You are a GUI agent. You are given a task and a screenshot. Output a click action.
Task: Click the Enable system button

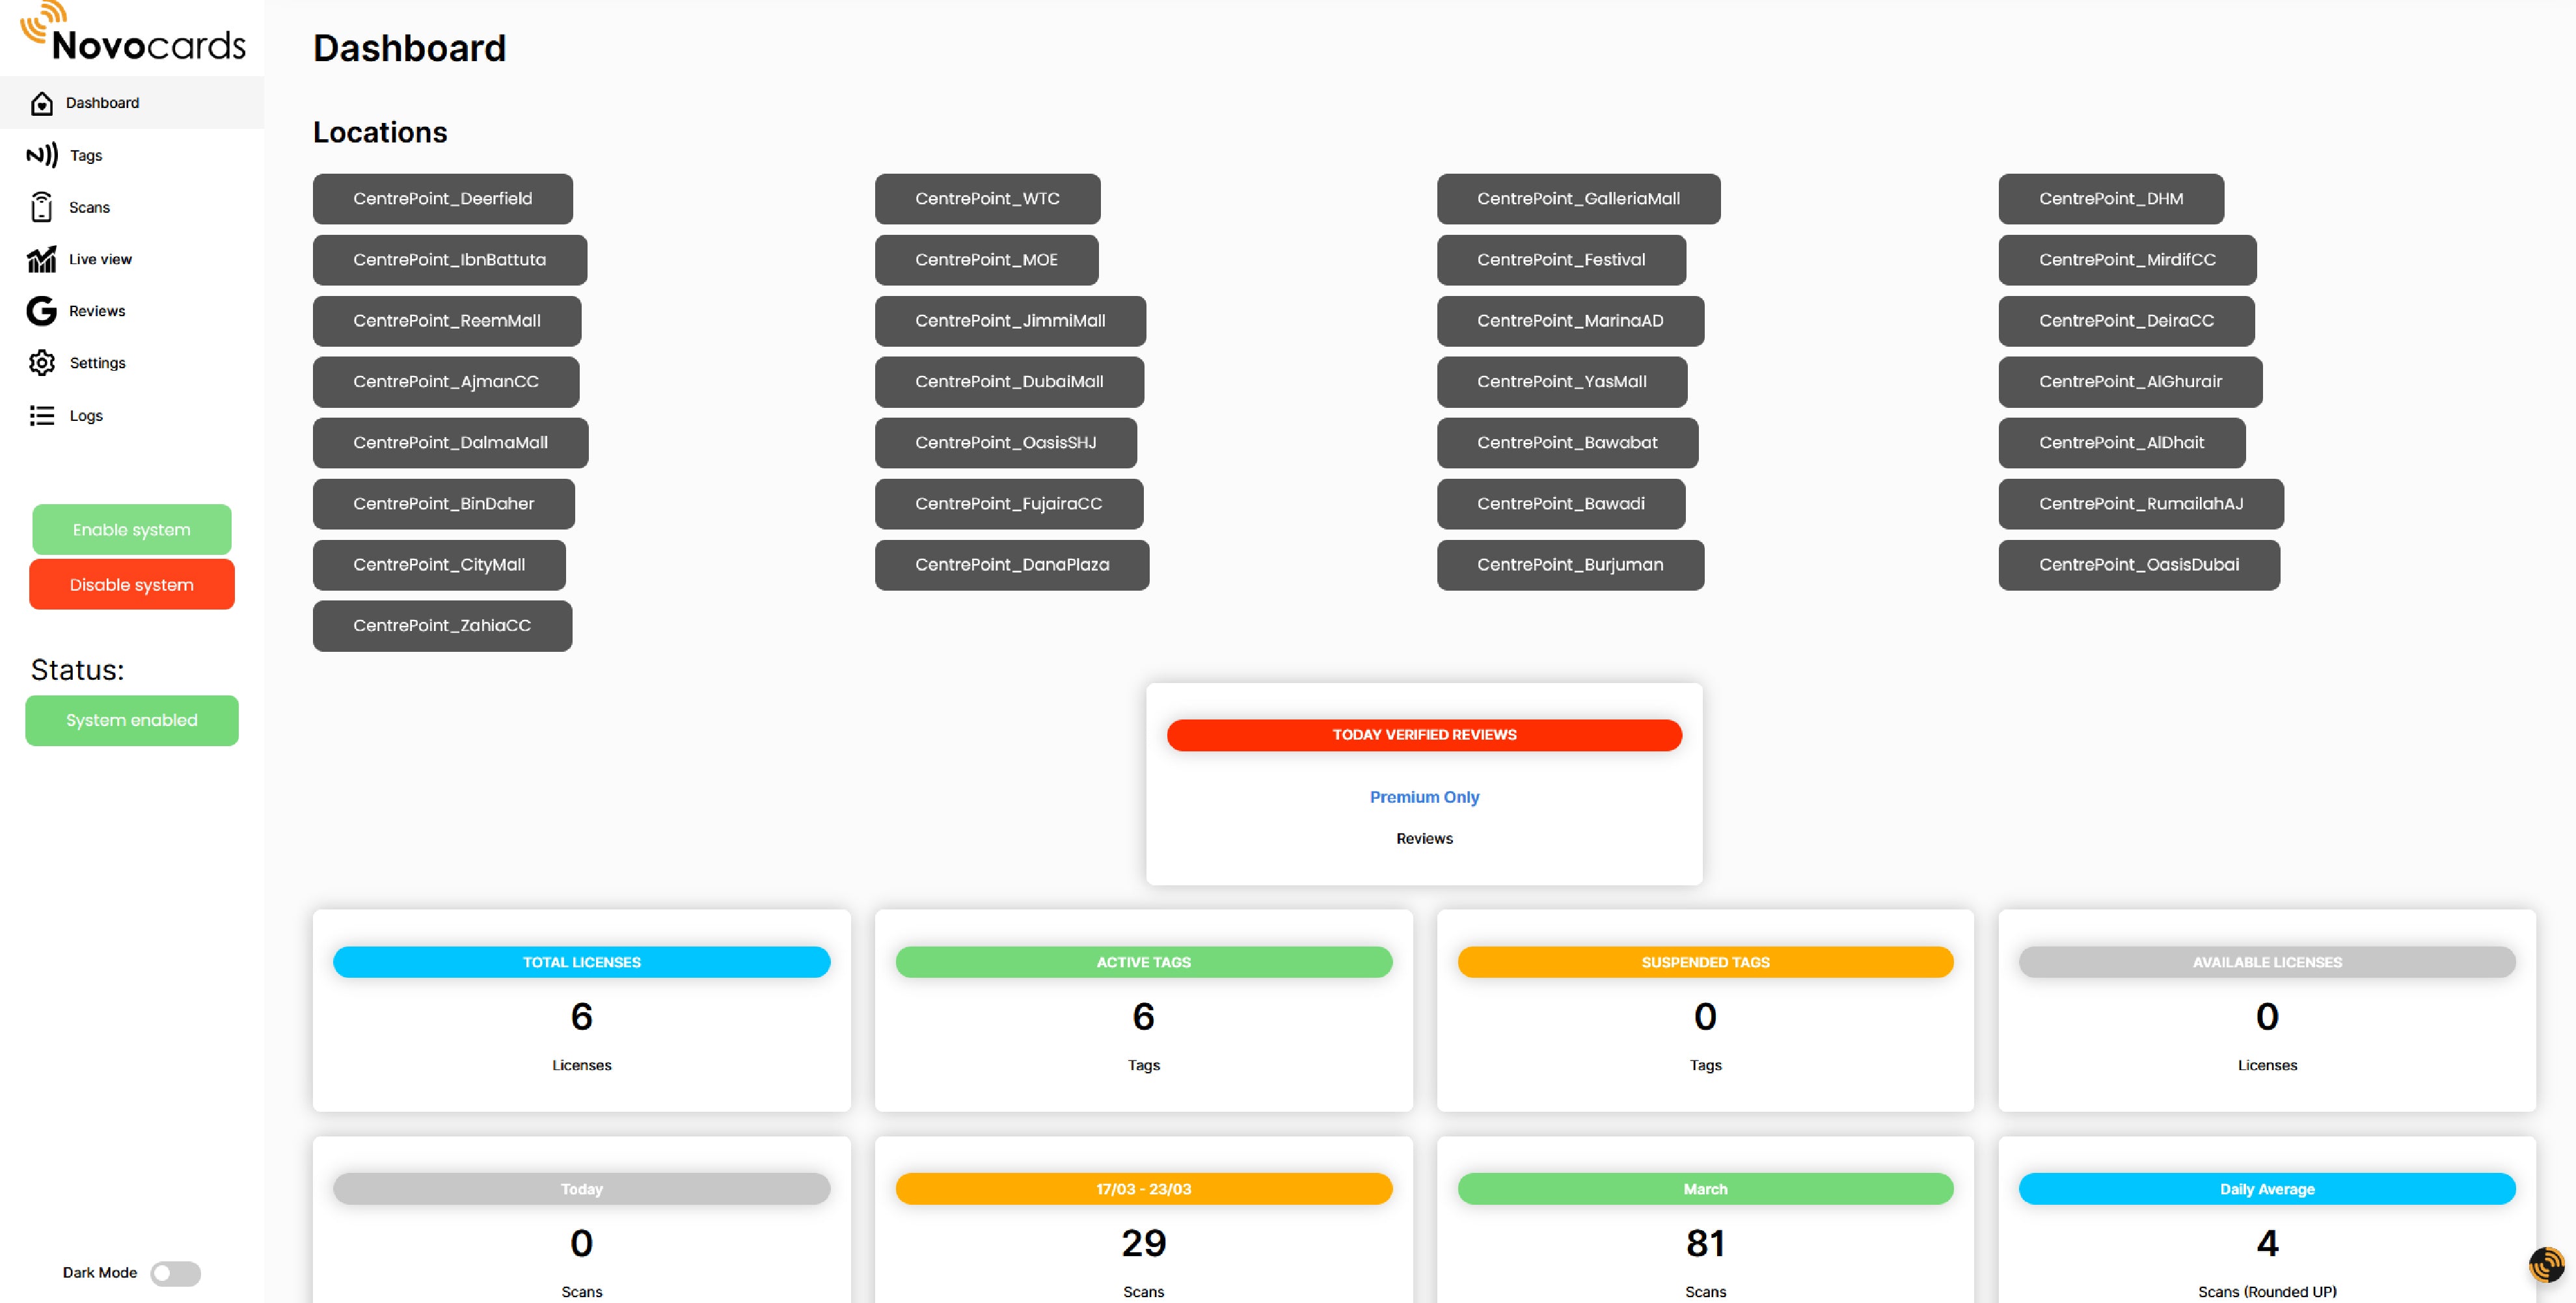click(132, 529)
